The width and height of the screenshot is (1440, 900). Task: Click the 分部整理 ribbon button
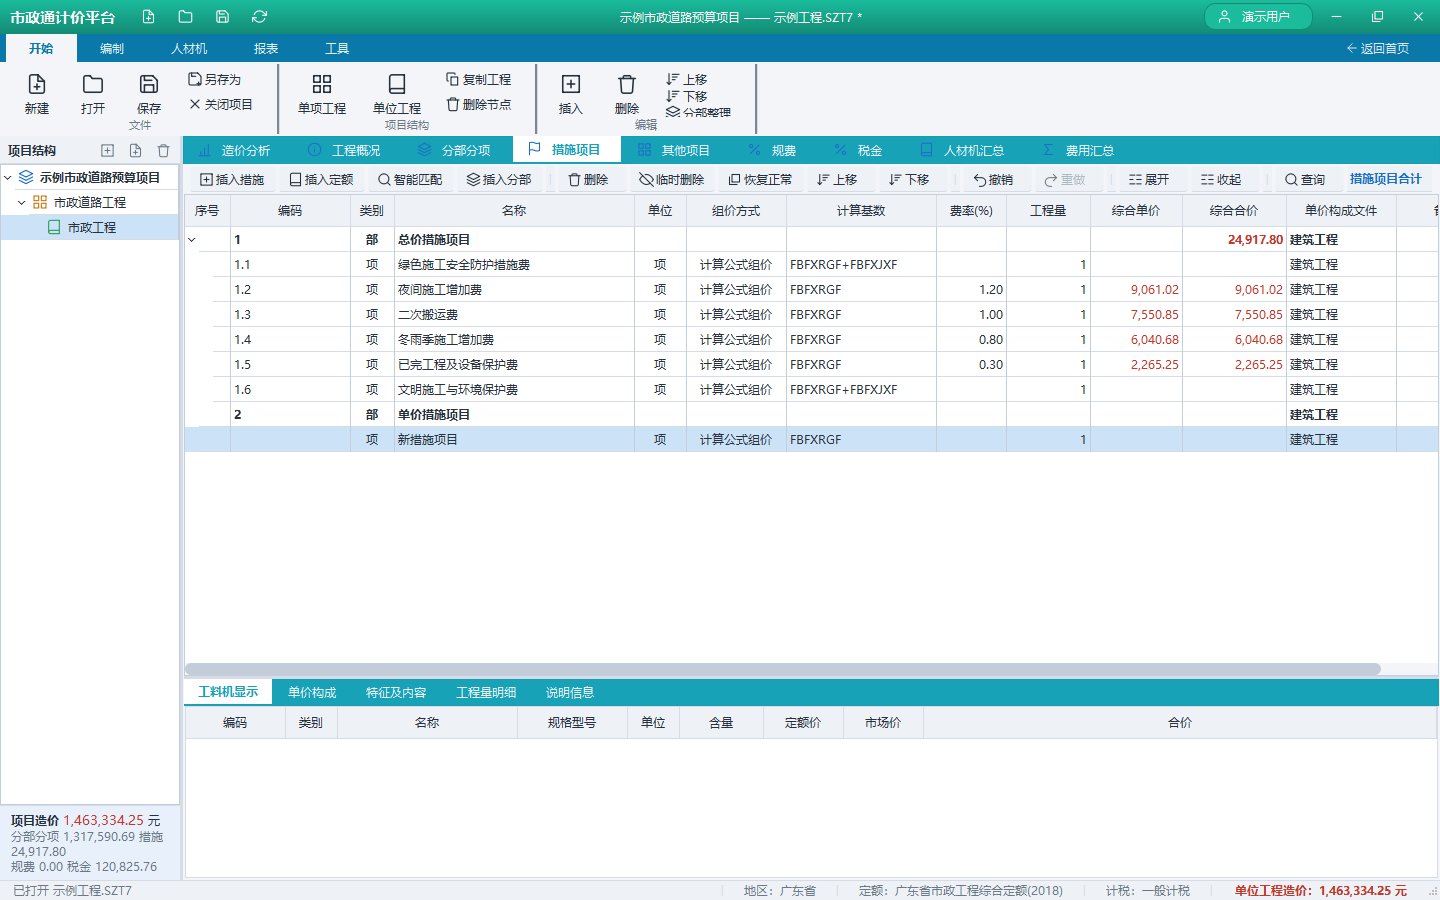tap(698, 112)
